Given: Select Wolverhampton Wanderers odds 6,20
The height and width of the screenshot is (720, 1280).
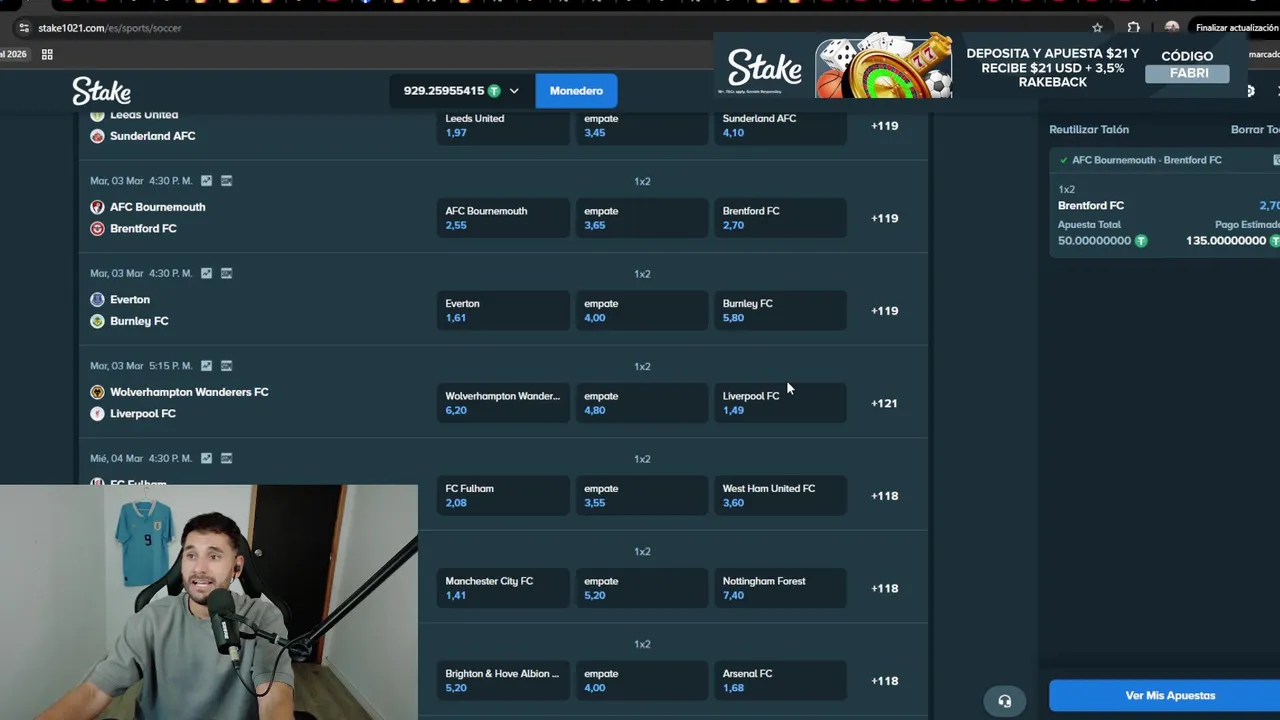Looking at the screenshot, I should [503, 403].
